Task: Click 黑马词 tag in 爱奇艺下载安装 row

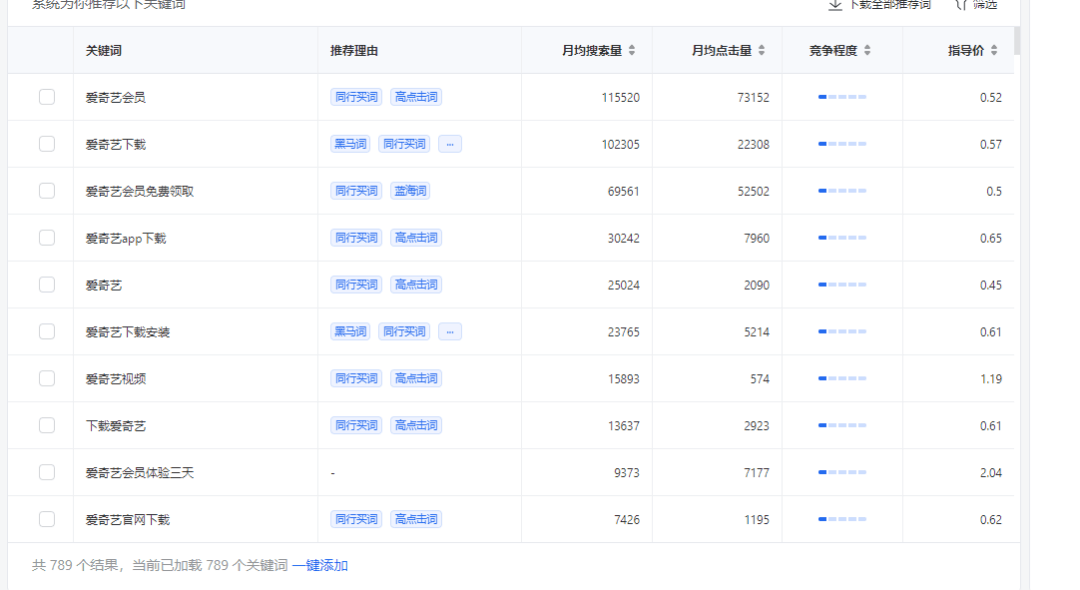Action: (x=351, y=331)
